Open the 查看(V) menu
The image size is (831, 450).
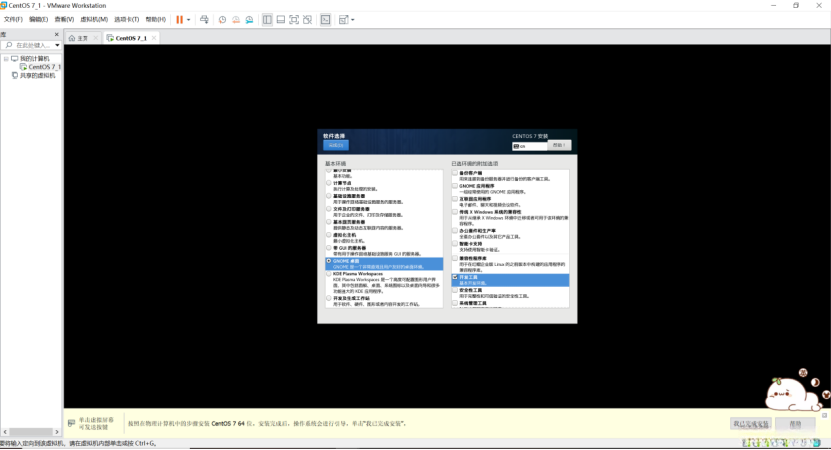[64, 20]
